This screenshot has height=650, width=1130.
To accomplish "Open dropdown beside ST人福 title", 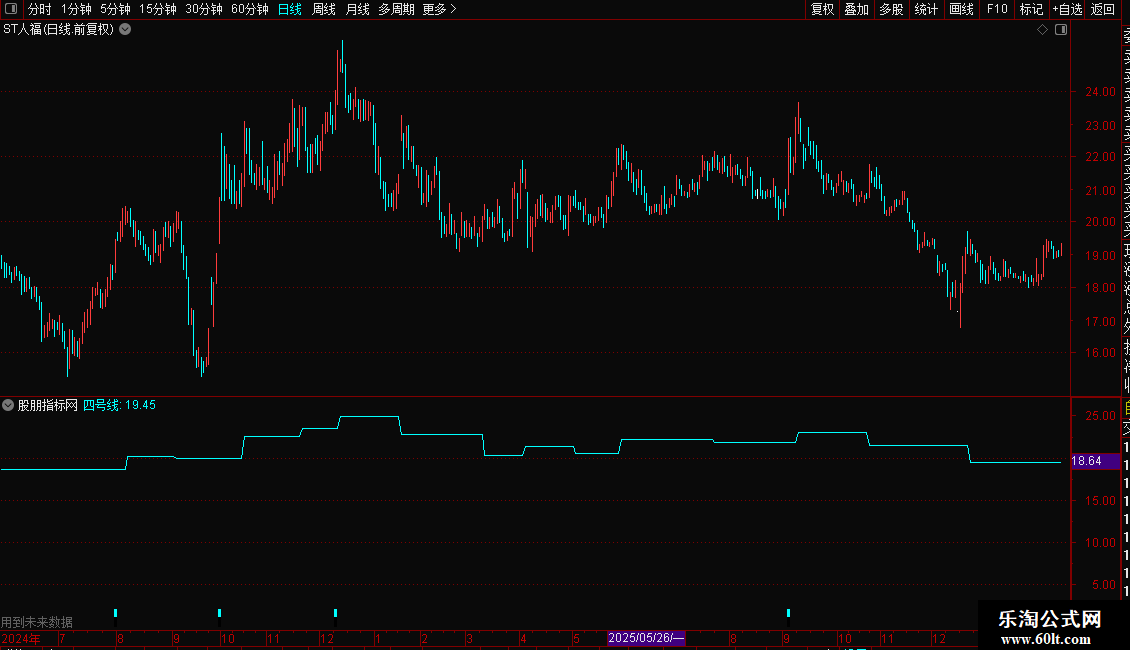I will click(125, 30).
